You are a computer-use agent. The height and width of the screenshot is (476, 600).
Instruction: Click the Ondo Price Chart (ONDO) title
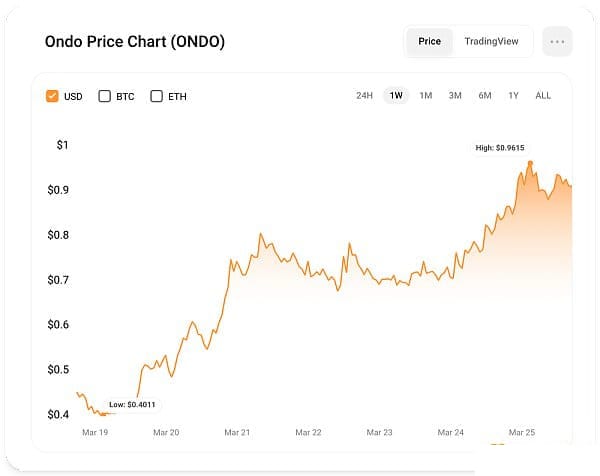coord(135,42)
